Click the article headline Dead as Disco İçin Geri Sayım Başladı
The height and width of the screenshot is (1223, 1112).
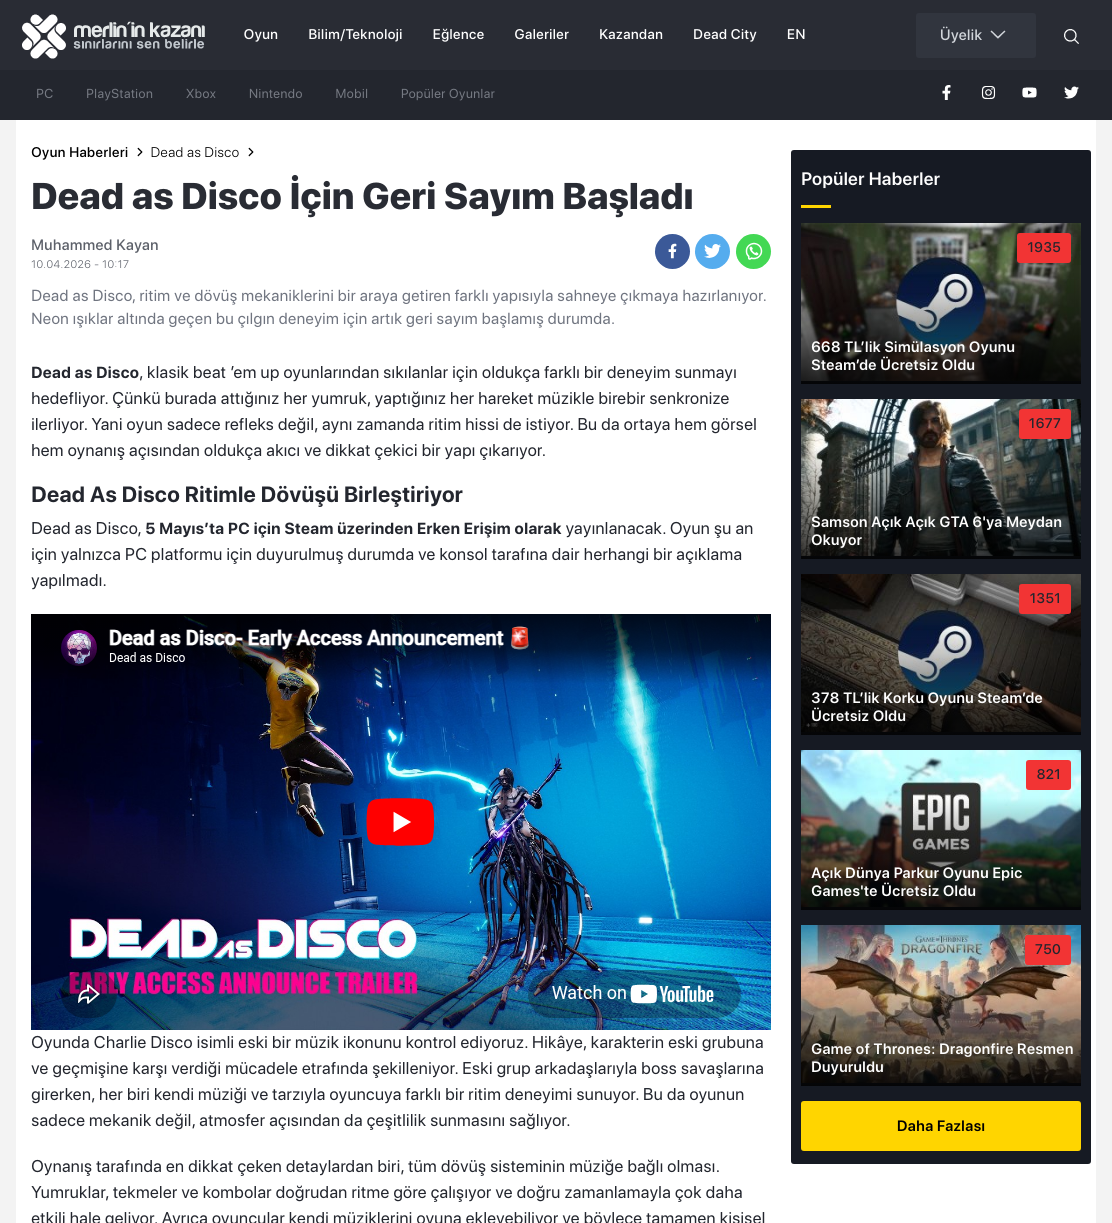point(362,197)
